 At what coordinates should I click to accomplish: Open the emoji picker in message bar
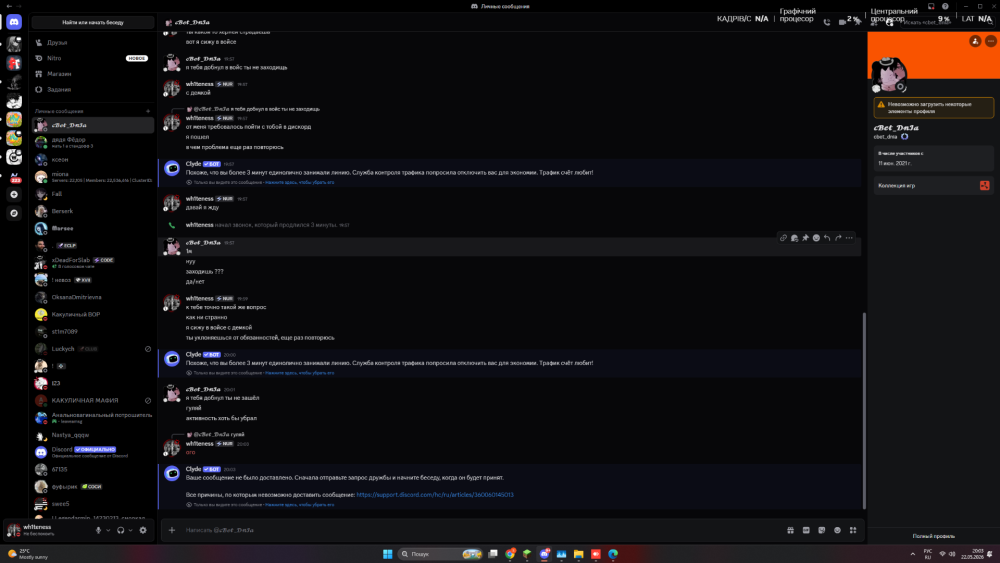[x=837, y=530]
